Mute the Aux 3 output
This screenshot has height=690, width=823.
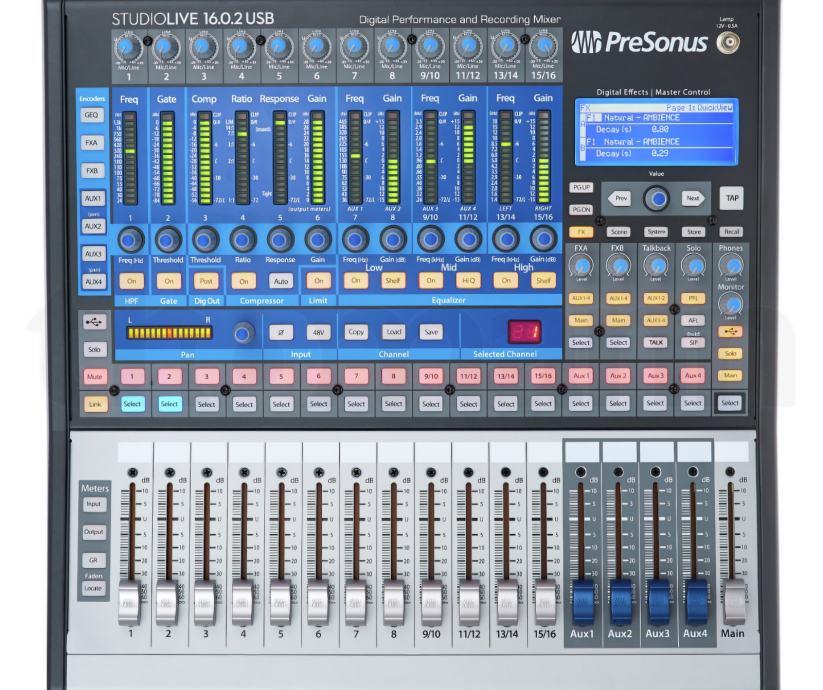click(656, 376)
